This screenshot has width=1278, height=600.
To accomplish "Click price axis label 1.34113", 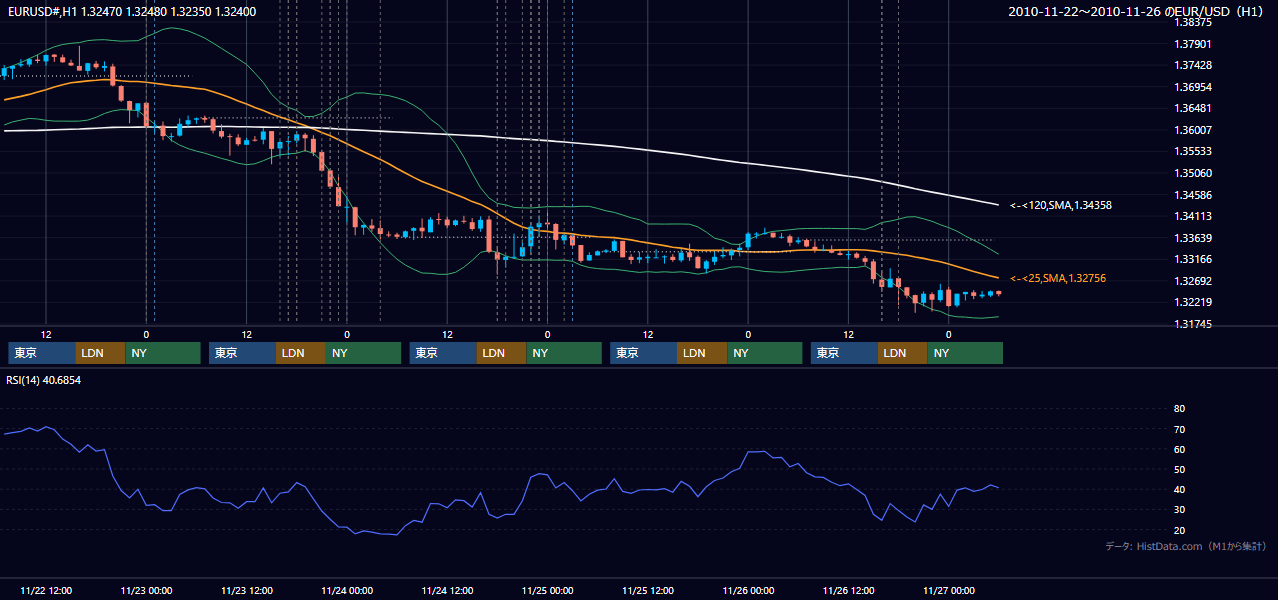I will point(1193,216).
